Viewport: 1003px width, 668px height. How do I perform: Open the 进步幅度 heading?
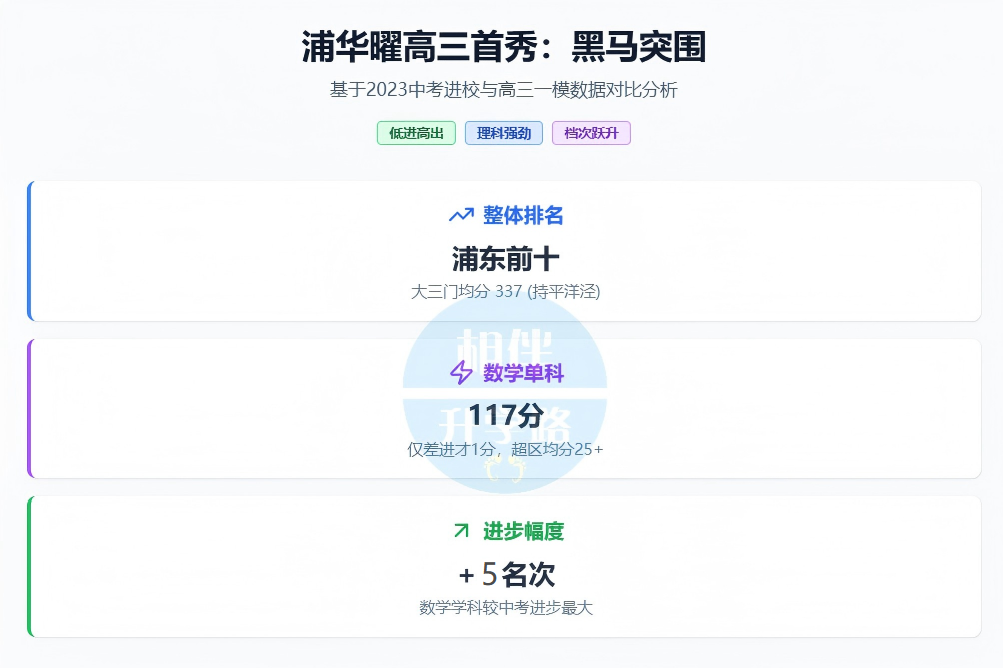point(523,531)
